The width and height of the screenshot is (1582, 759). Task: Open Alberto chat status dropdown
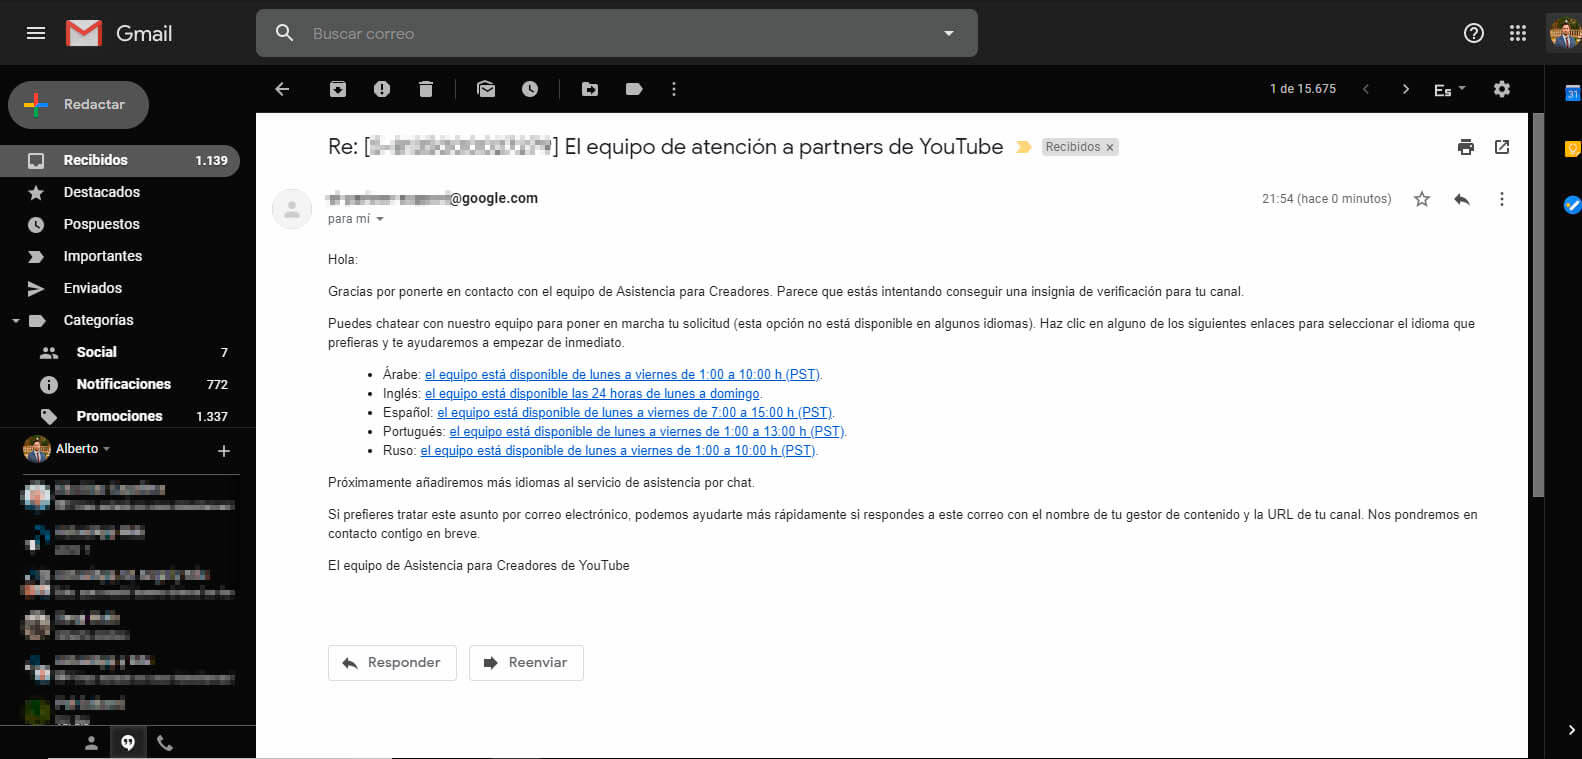[x=84, y=449]
